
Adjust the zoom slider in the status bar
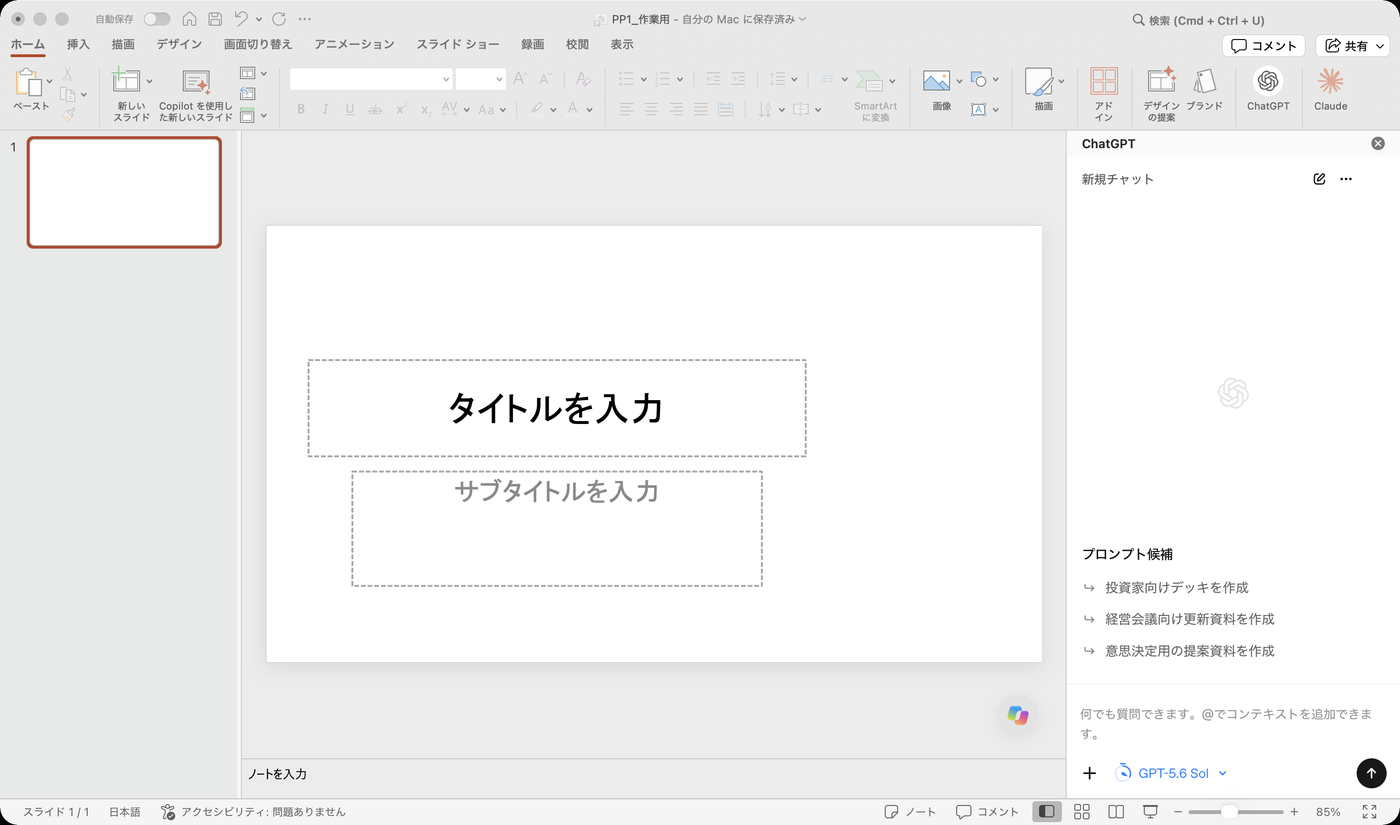coord(1230,812)
